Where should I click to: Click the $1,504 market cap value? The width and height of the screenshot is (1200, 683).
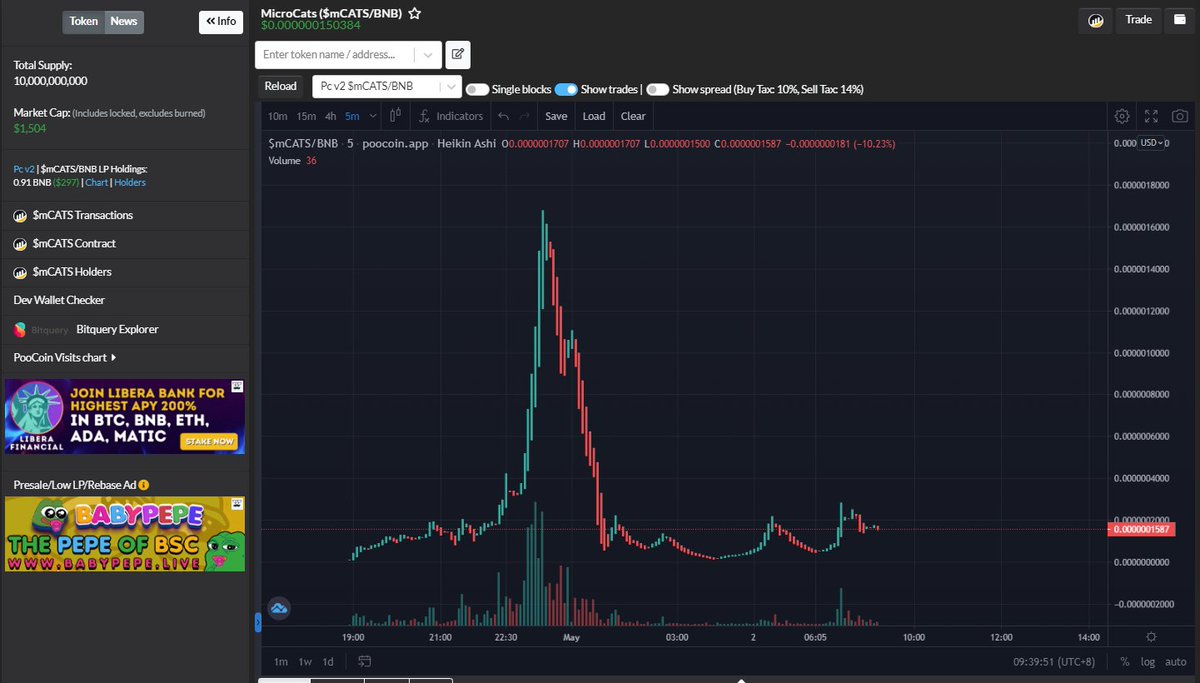[x=30, y=128]
